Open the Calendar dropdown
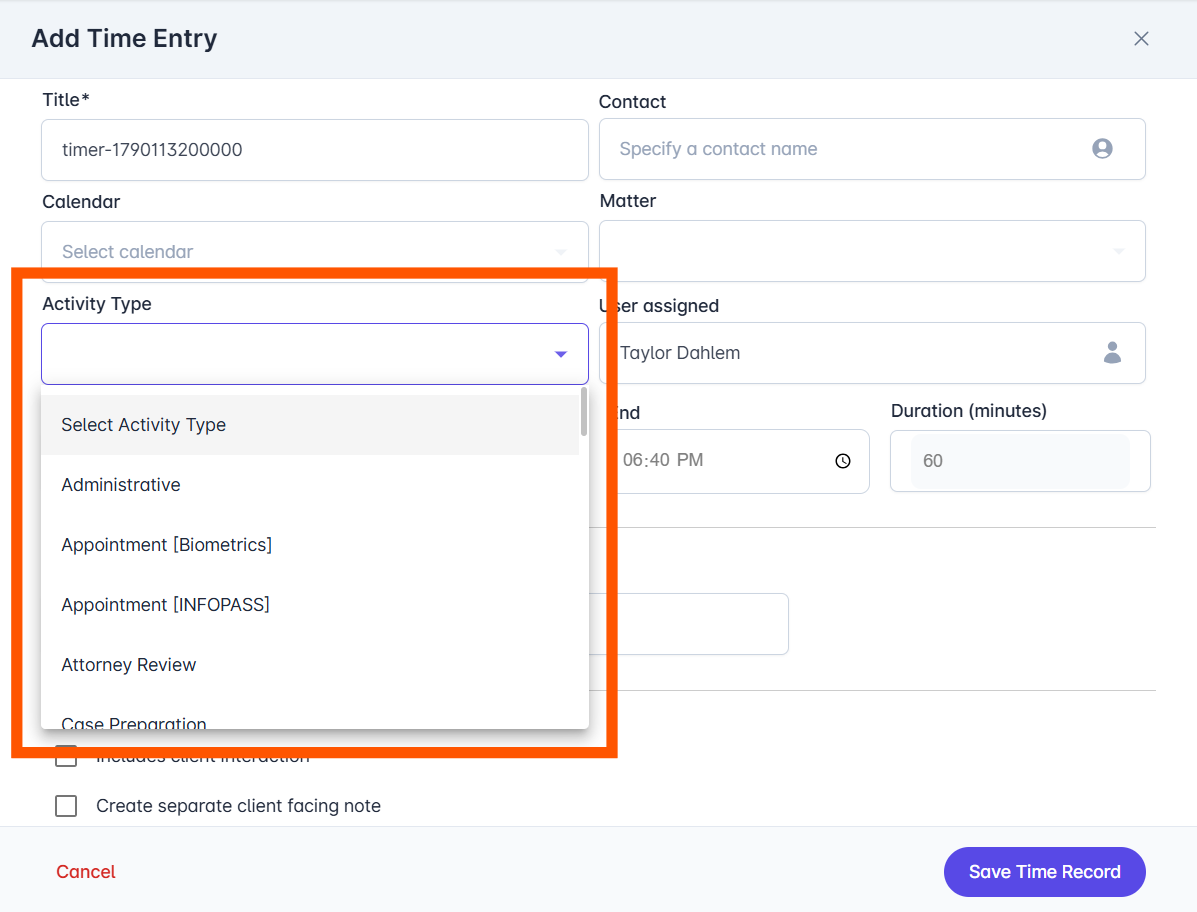 [315, 252]
